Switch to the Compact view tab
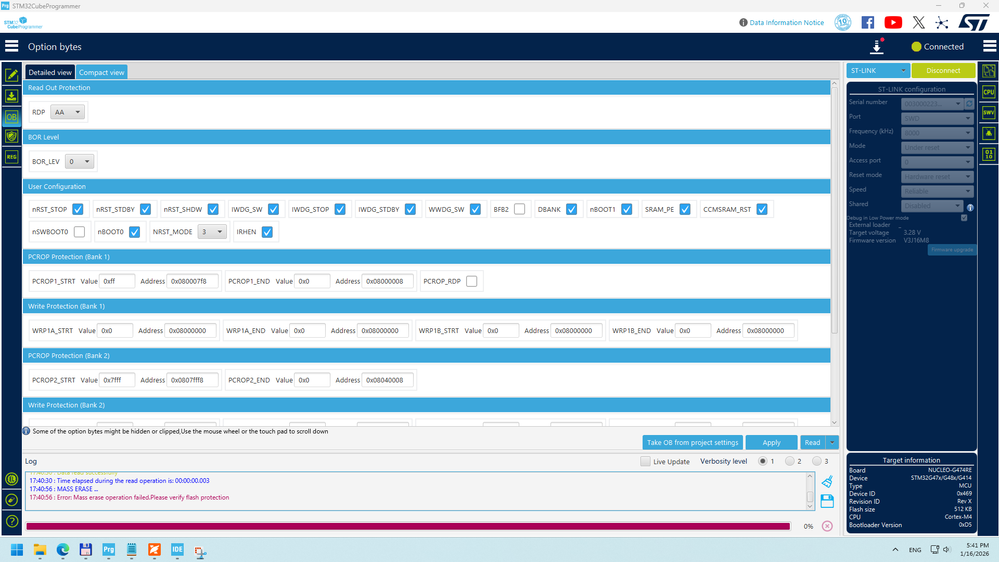Screen dimensions: 999x562 click(x=101, y=72)
